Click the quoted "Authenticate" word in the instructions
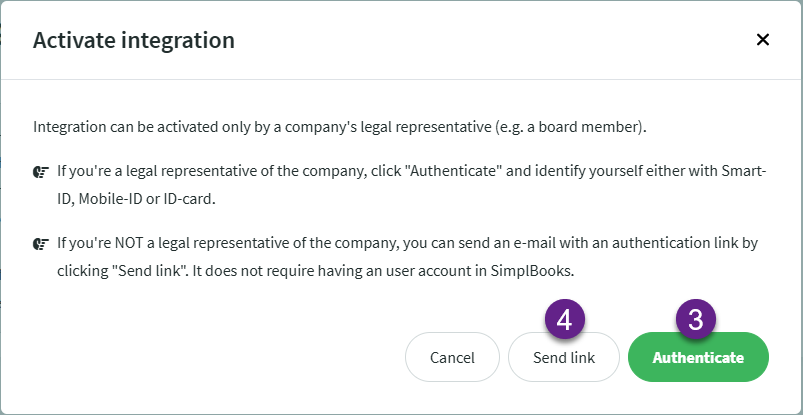This screenshot has height=415, width=803. [x=453, y=171]
